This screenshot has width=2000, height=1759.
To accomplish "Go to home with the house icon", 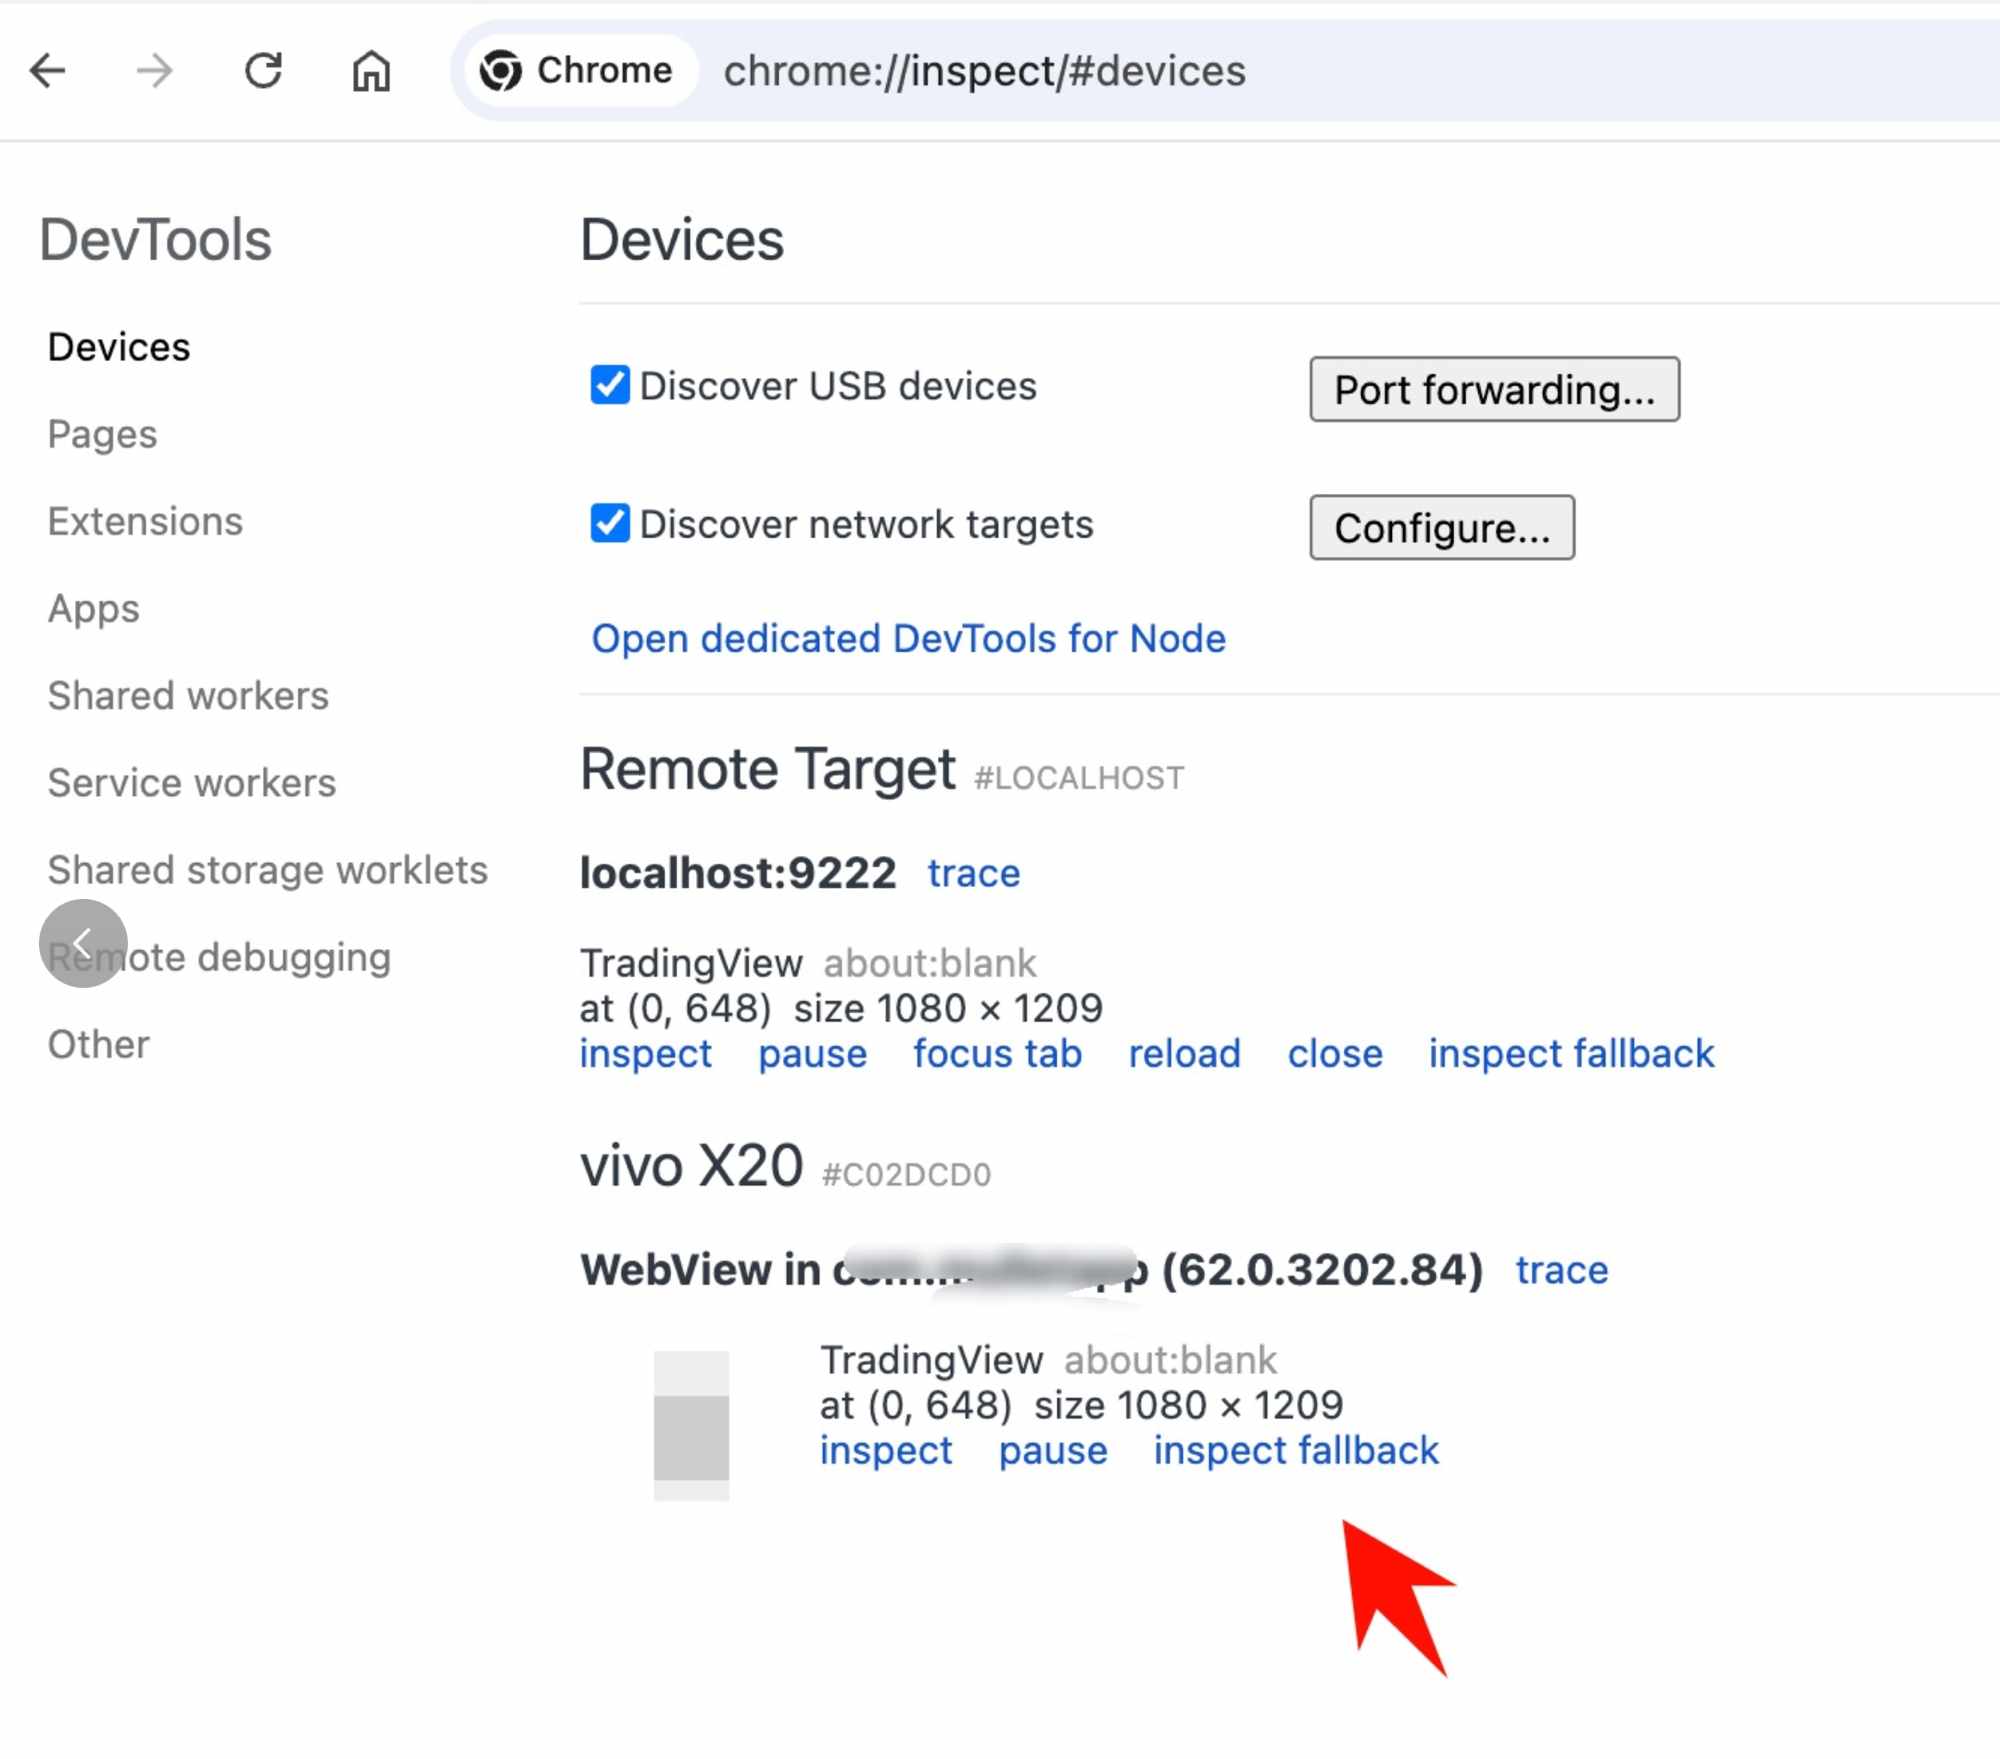I will point(371,71).
